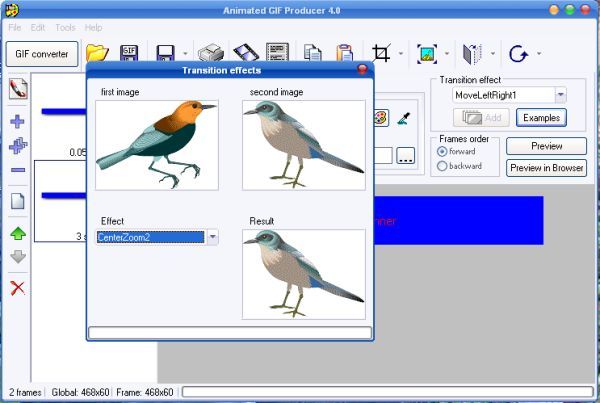
Task: Open the Edit menu
Action: (38, 28)
